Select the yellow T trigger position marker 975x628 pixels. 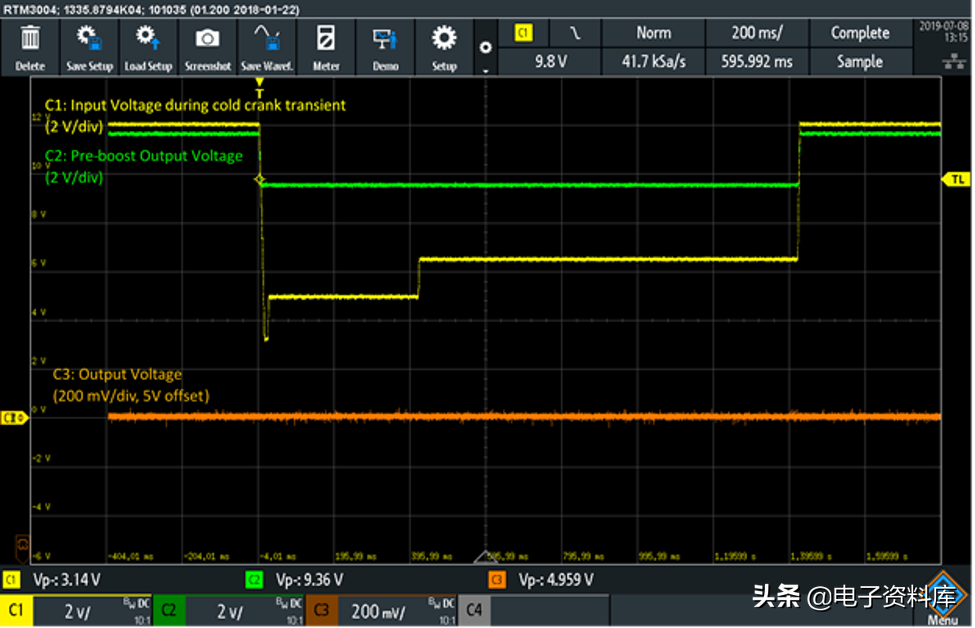(259, 87)
